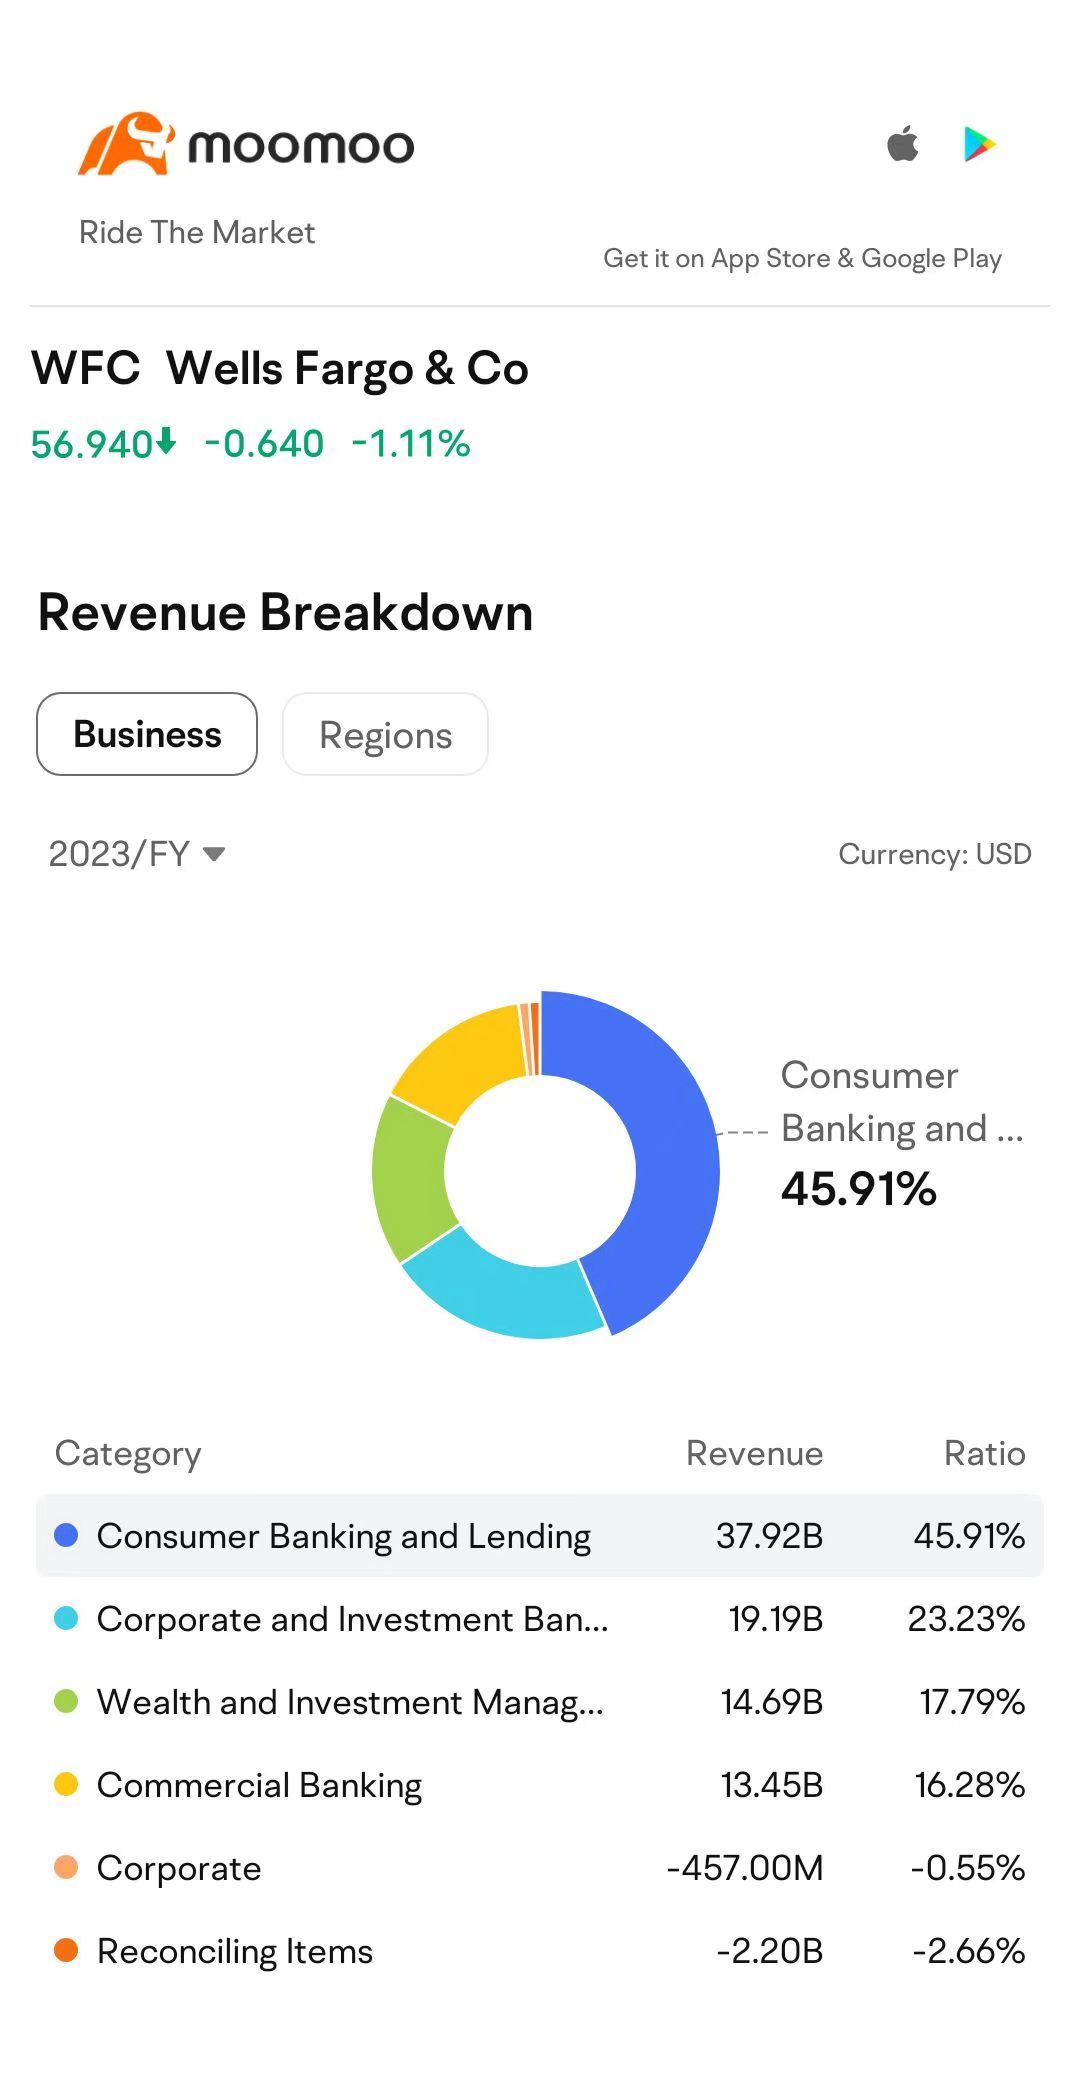Click the Get it on App Store link

(x=802, y=258)
